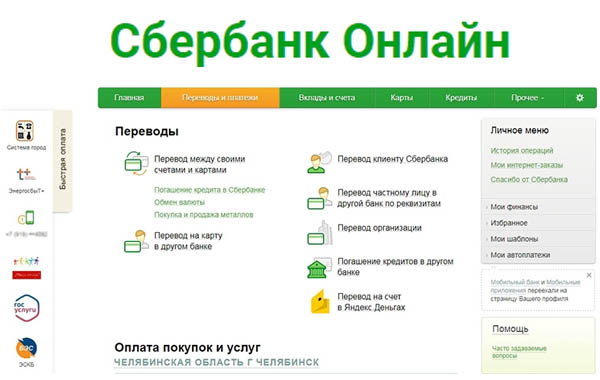
Task: Expand the Мои финансы section
Action: [514, 207]
